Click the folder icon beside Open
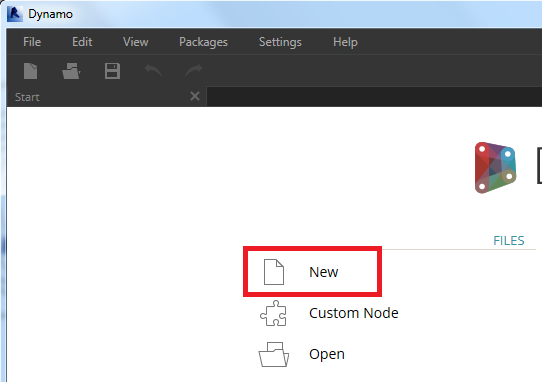 tap(273, 354)
